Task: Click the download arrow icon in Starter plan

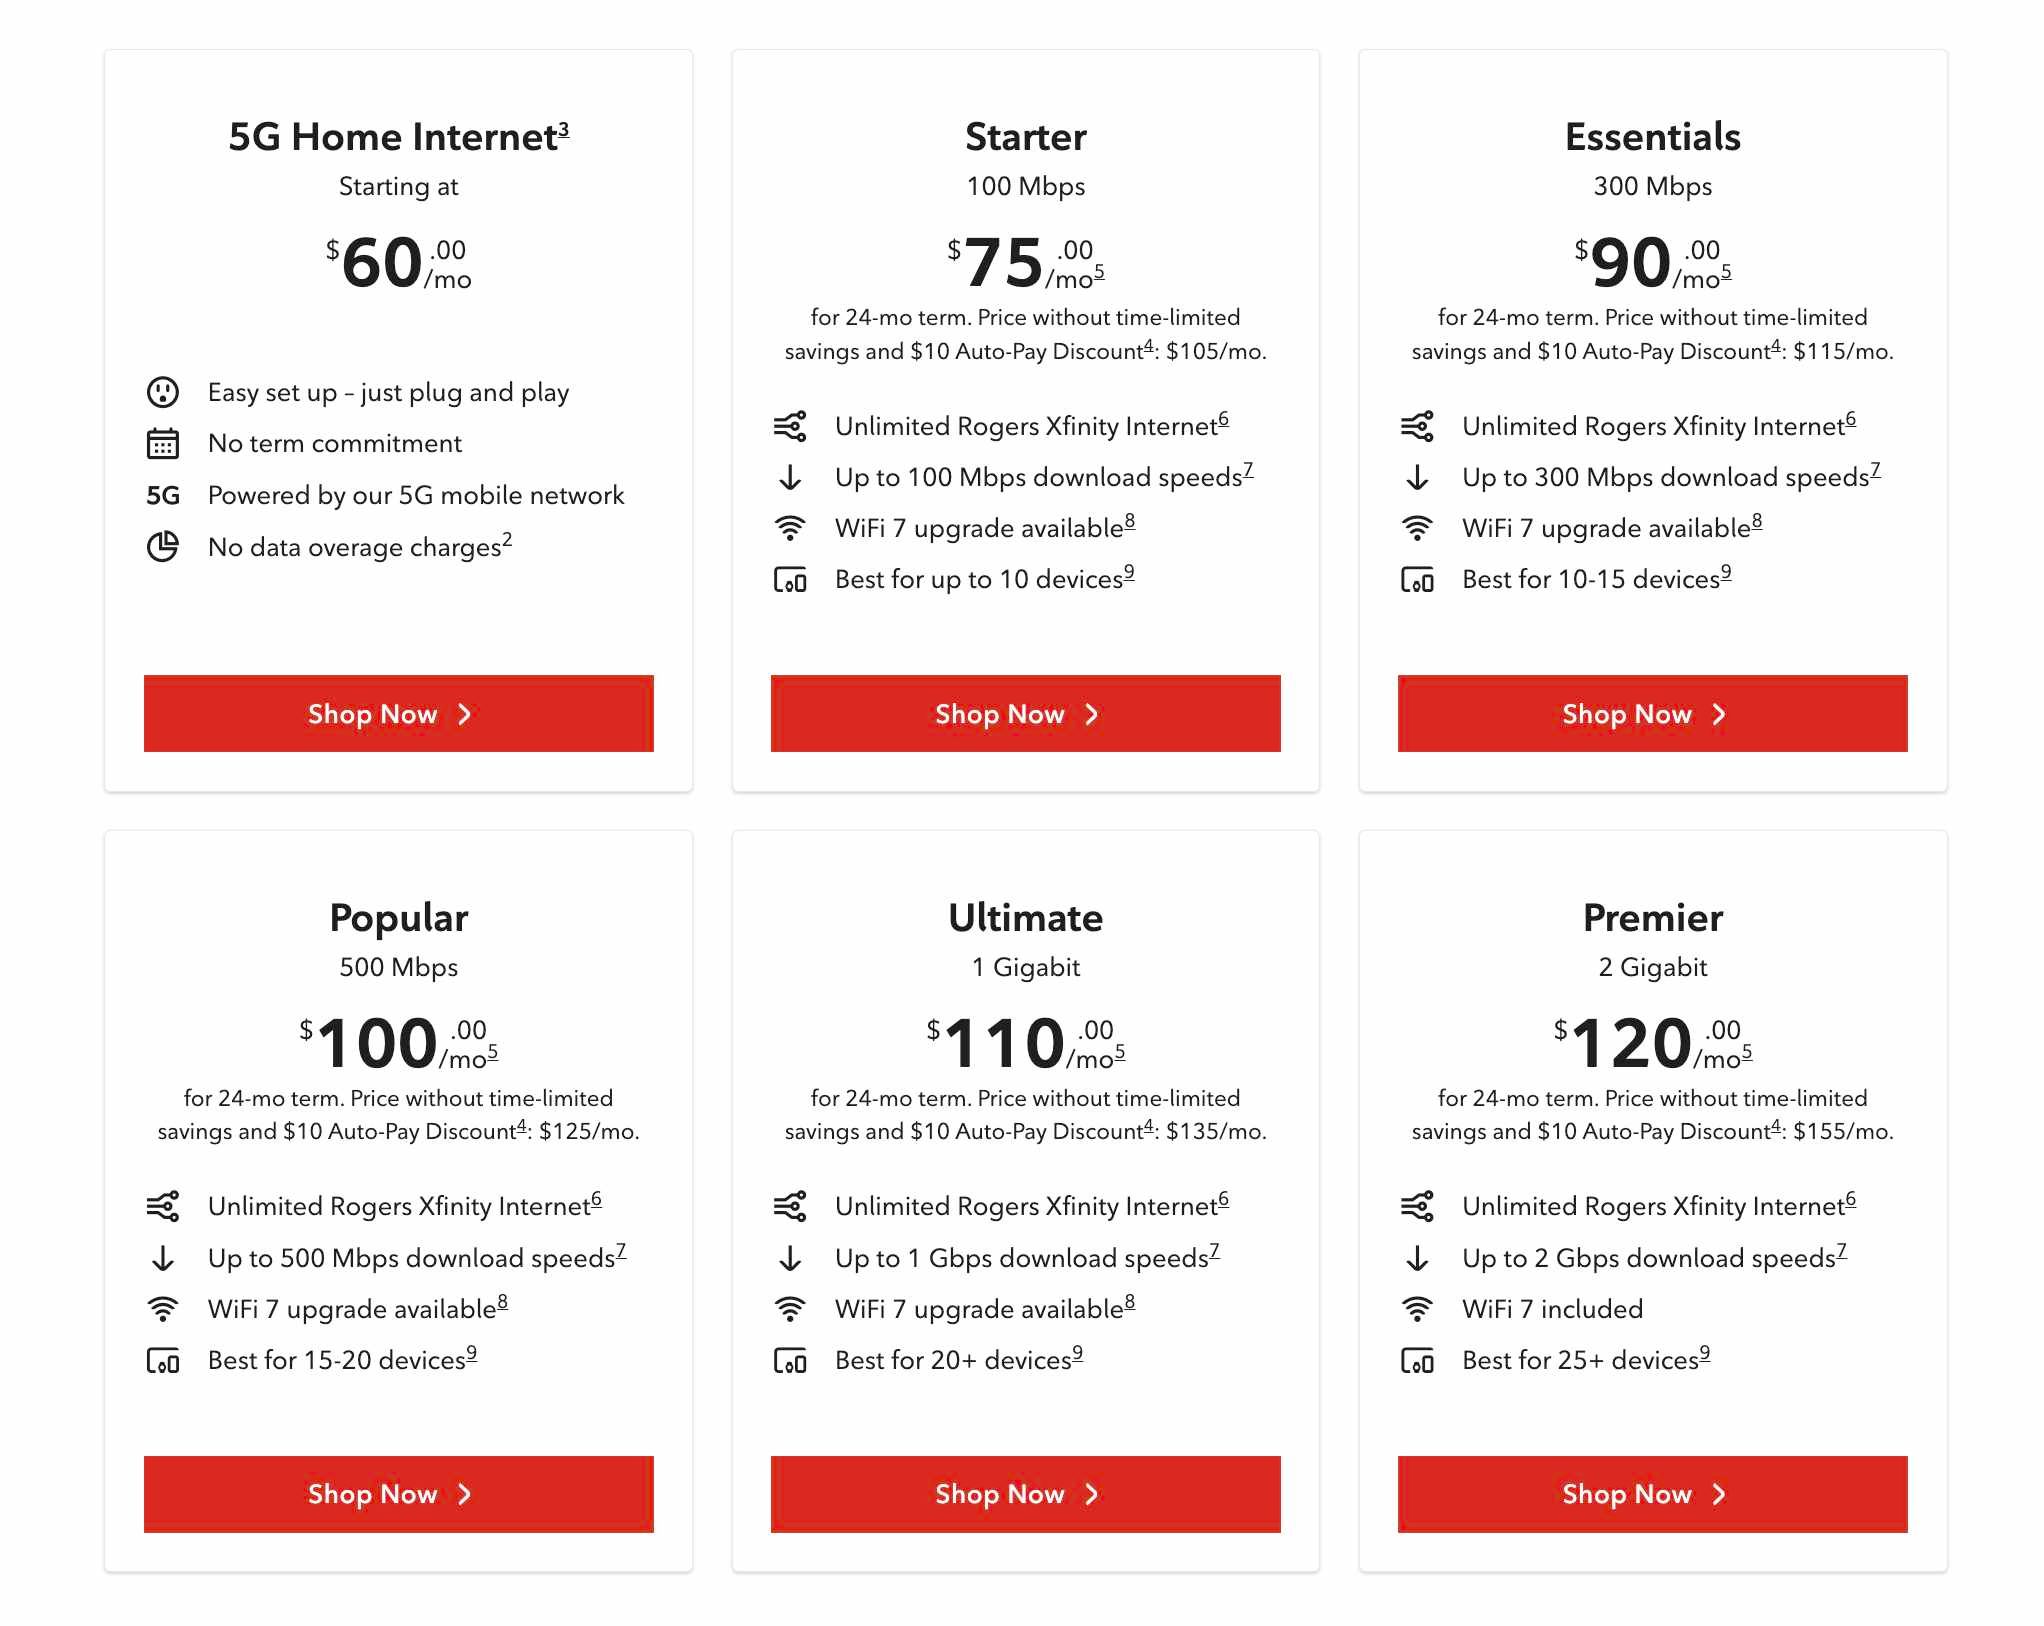Action: [x=790, y=477]
